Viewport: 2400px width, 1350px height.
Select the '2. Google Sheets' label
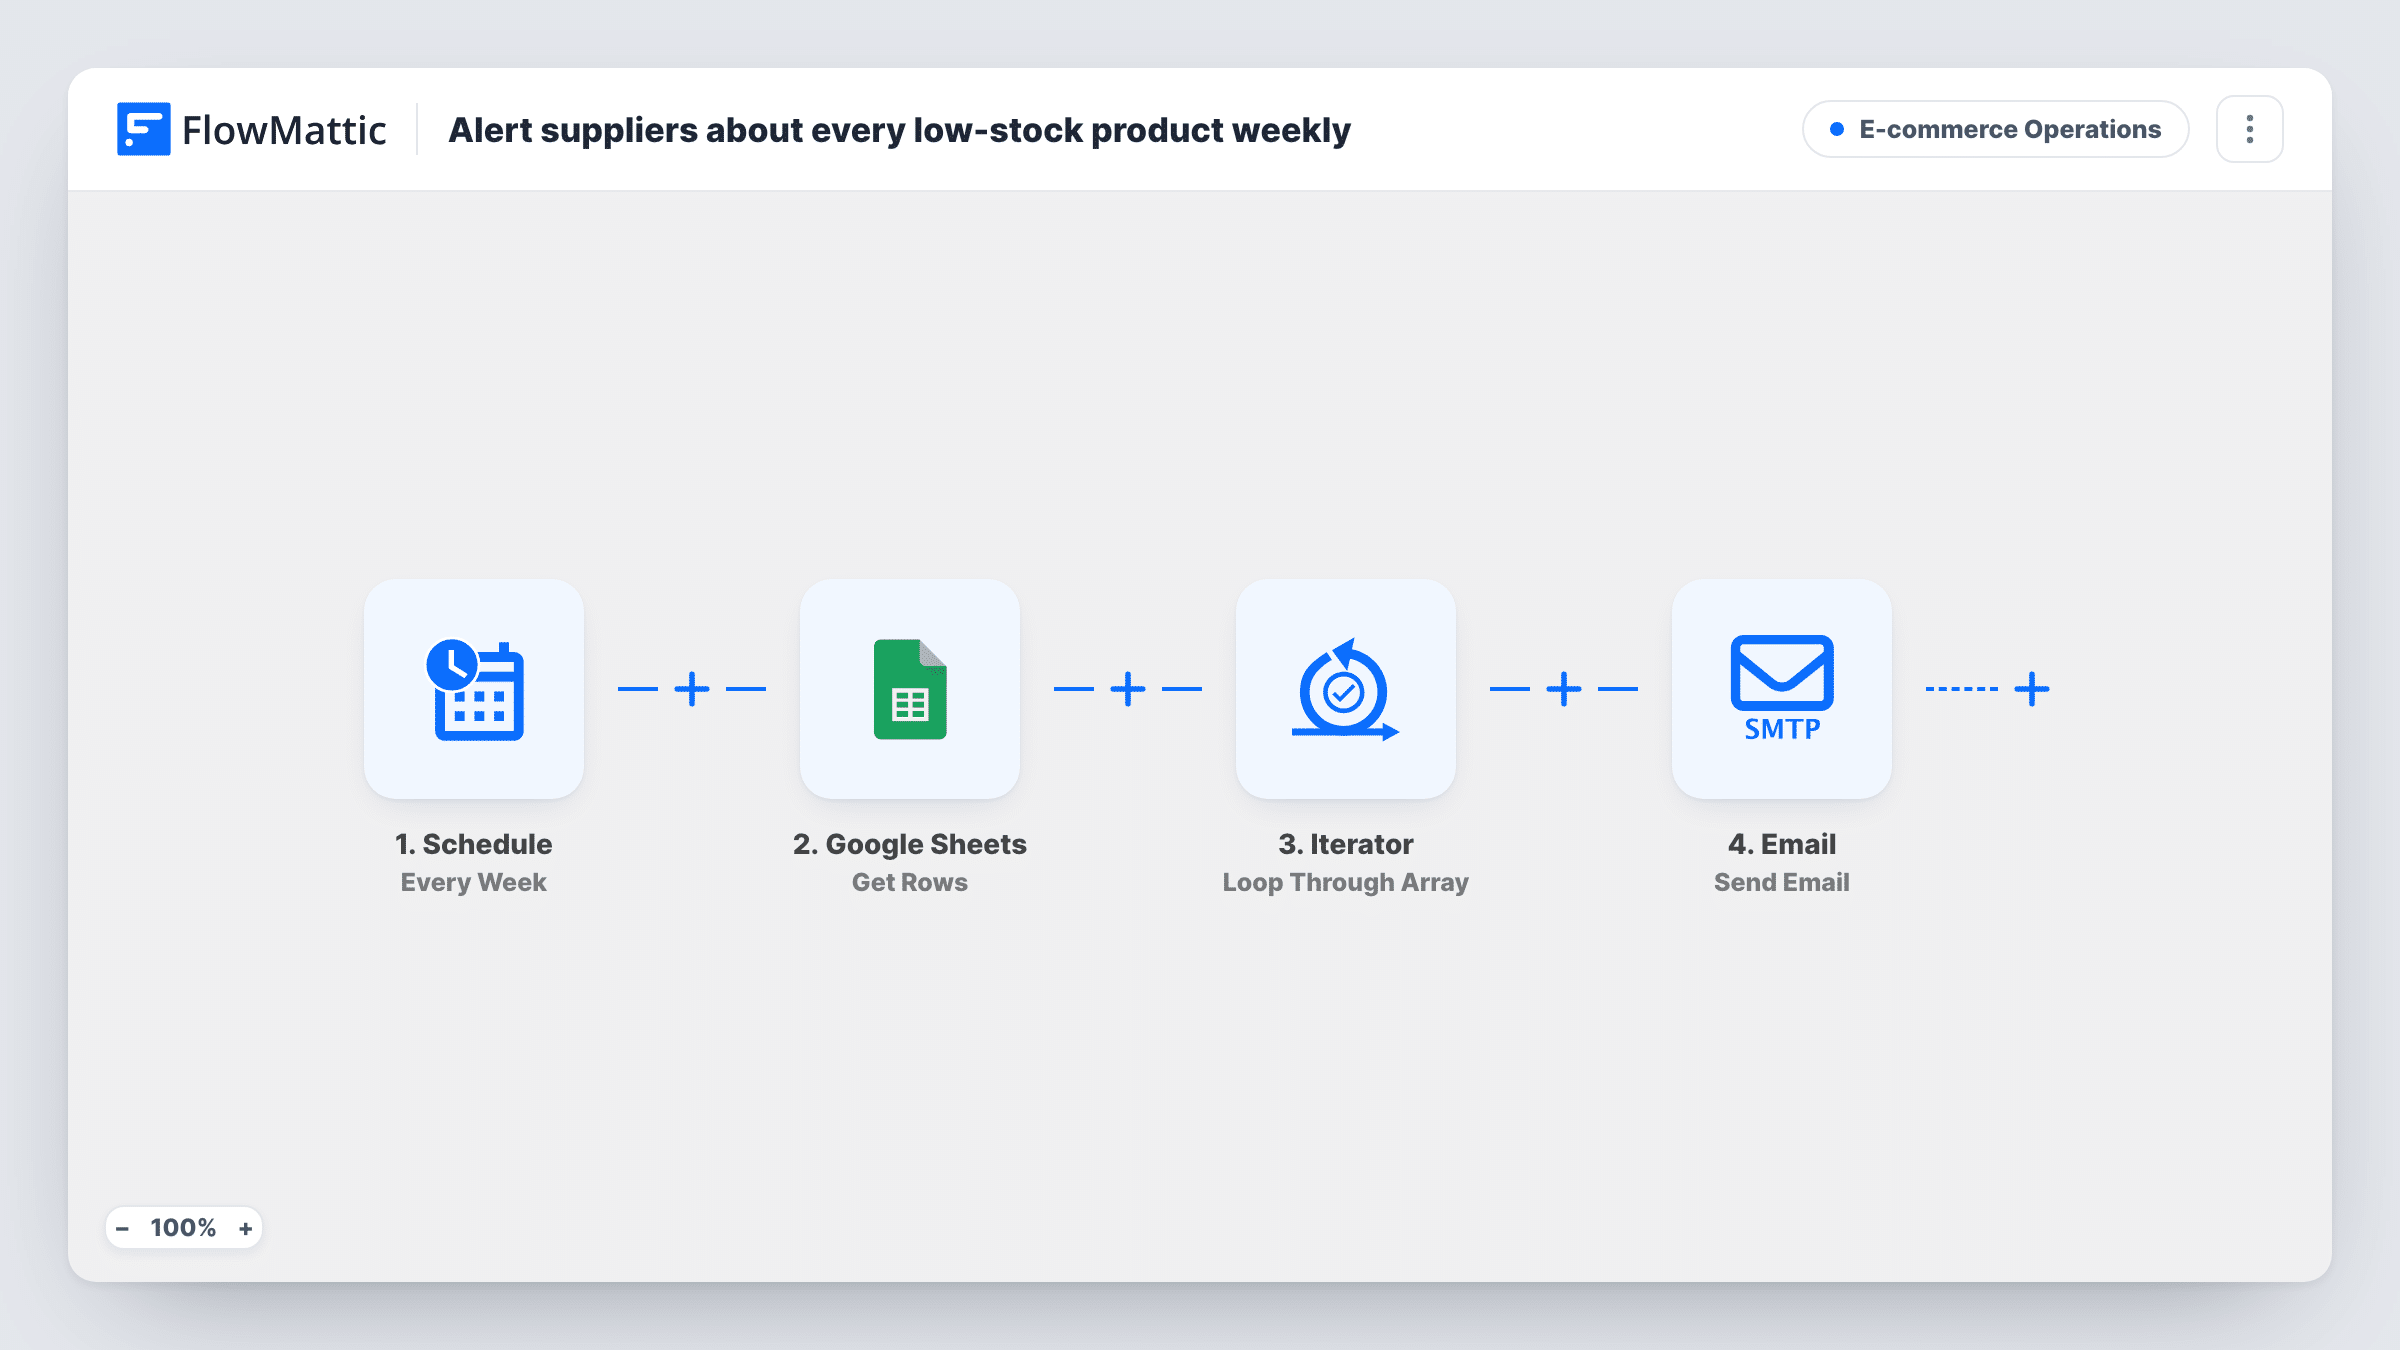pyautogui.click(x=910, y=844)
